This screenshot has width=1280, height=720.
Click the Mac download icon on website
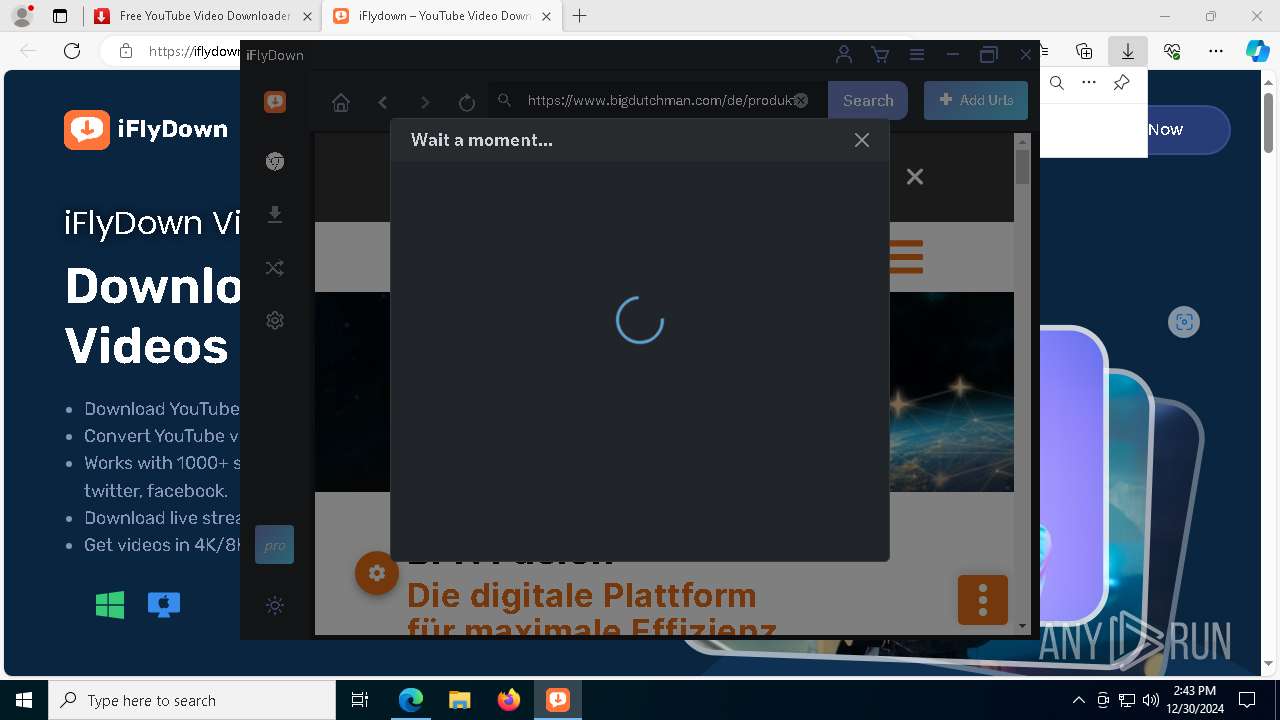164,604
